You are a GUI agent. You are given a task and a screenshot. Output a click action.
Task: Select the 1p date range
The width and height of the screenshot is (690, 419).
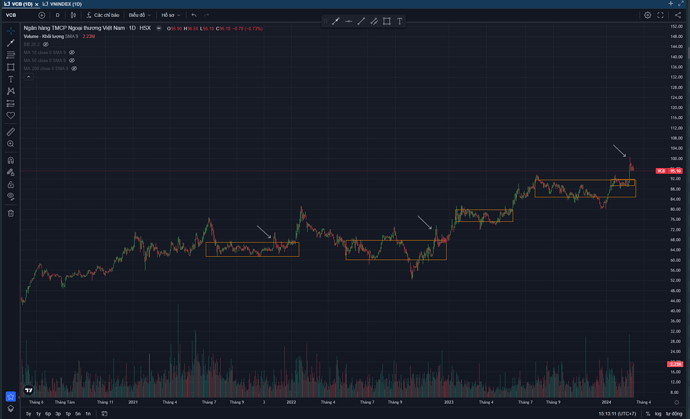tap(68, 414)
